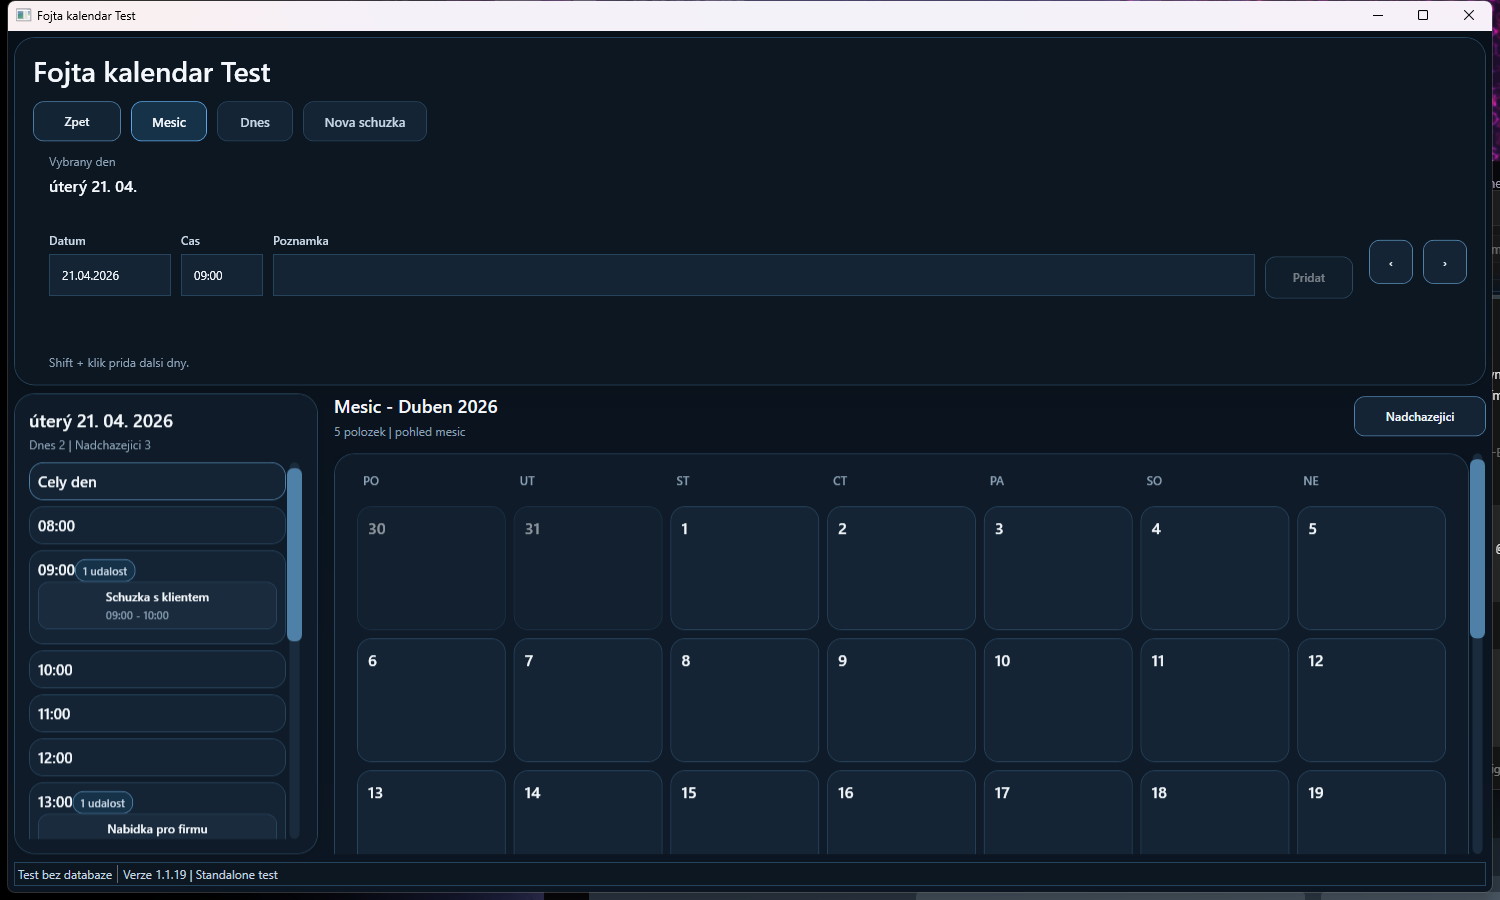Select day 16 in month grid
This screenshot has width=1500, height=900.
[x=901, y=812]
